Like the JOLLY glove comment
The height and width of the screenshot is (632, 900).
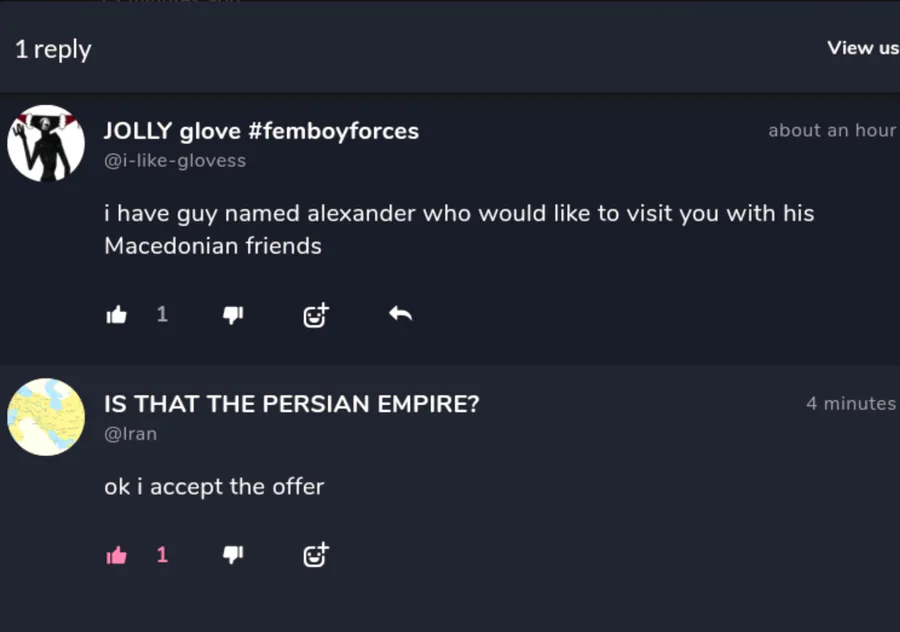coord(117,316)
